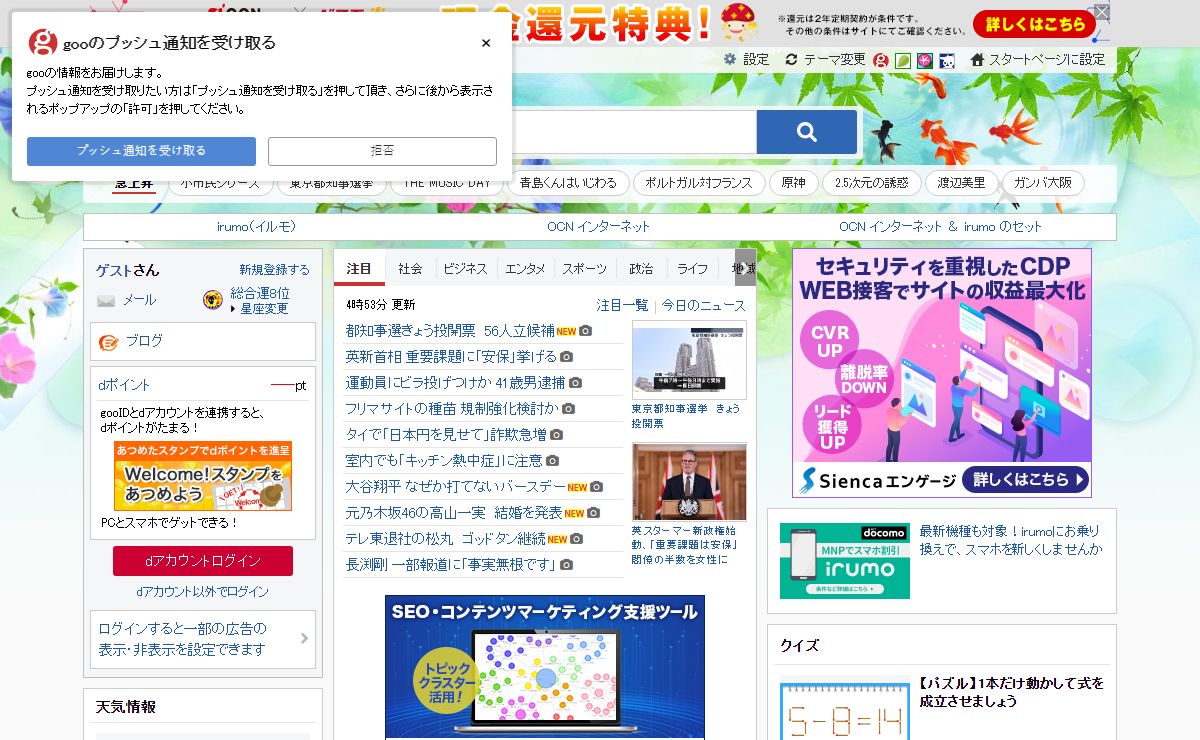Expand the 星座変更 horoscope selector
Viewport: 1200px width, 740px height.
pyautogui.click(x=259, y=309)
